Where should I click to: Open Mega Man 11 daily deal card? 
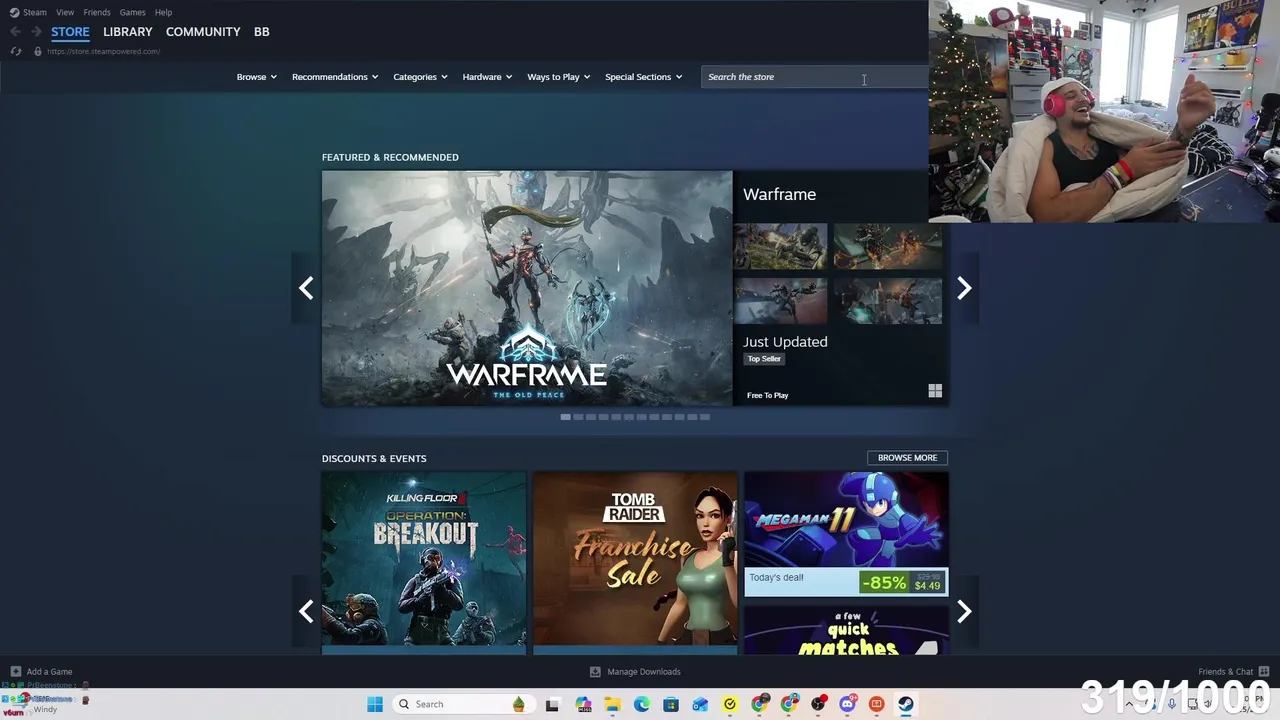tap(846, 534)
